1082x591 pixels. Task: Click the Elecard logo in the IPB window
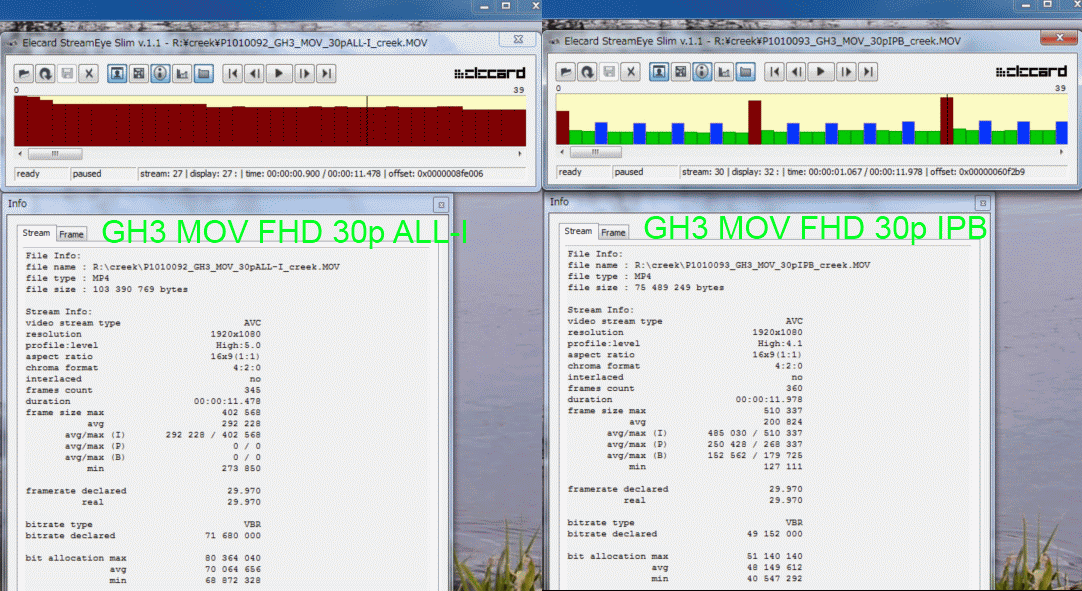pos(1032,72)
